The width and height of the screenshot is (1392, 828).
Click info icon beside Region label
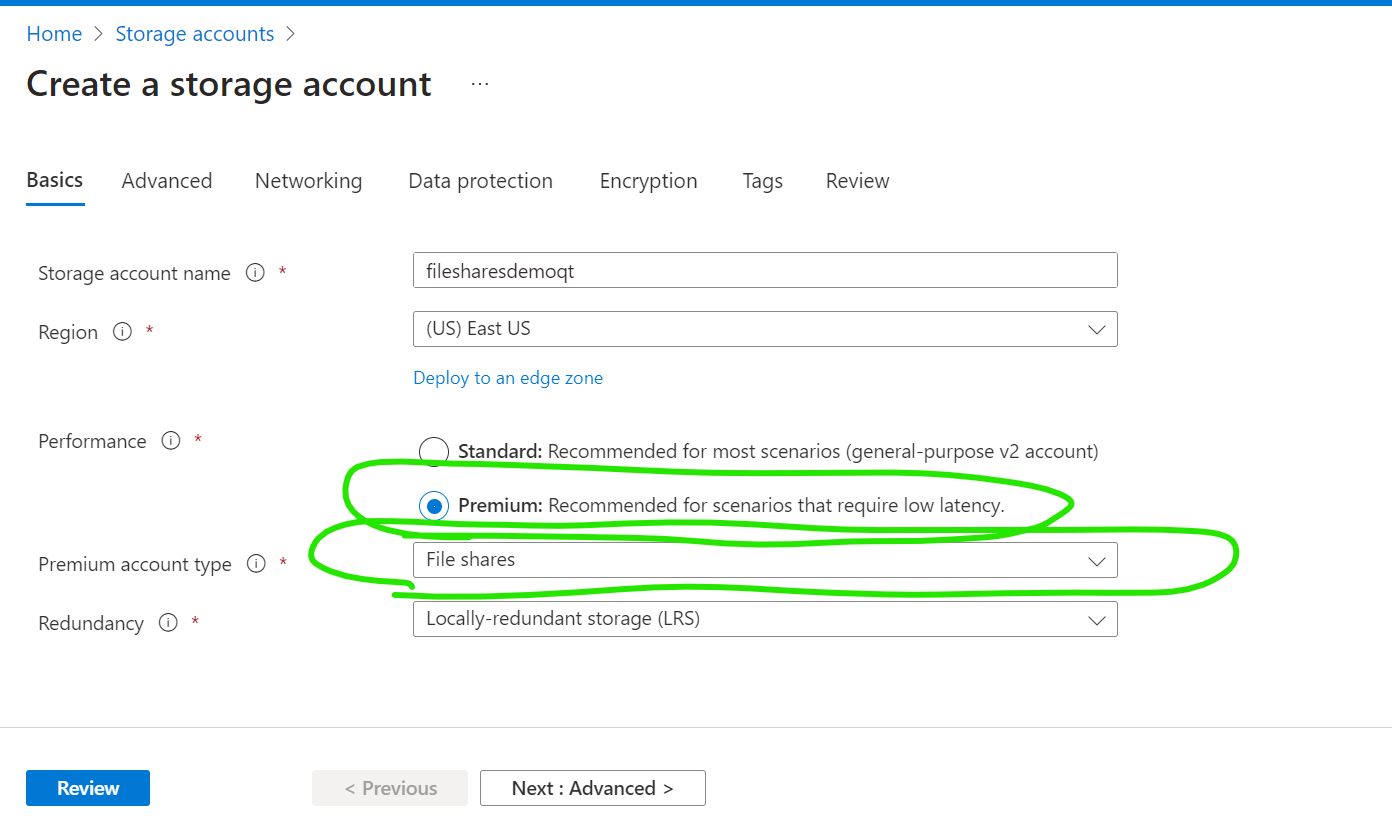pyautogui.click(x=122, y=332)
